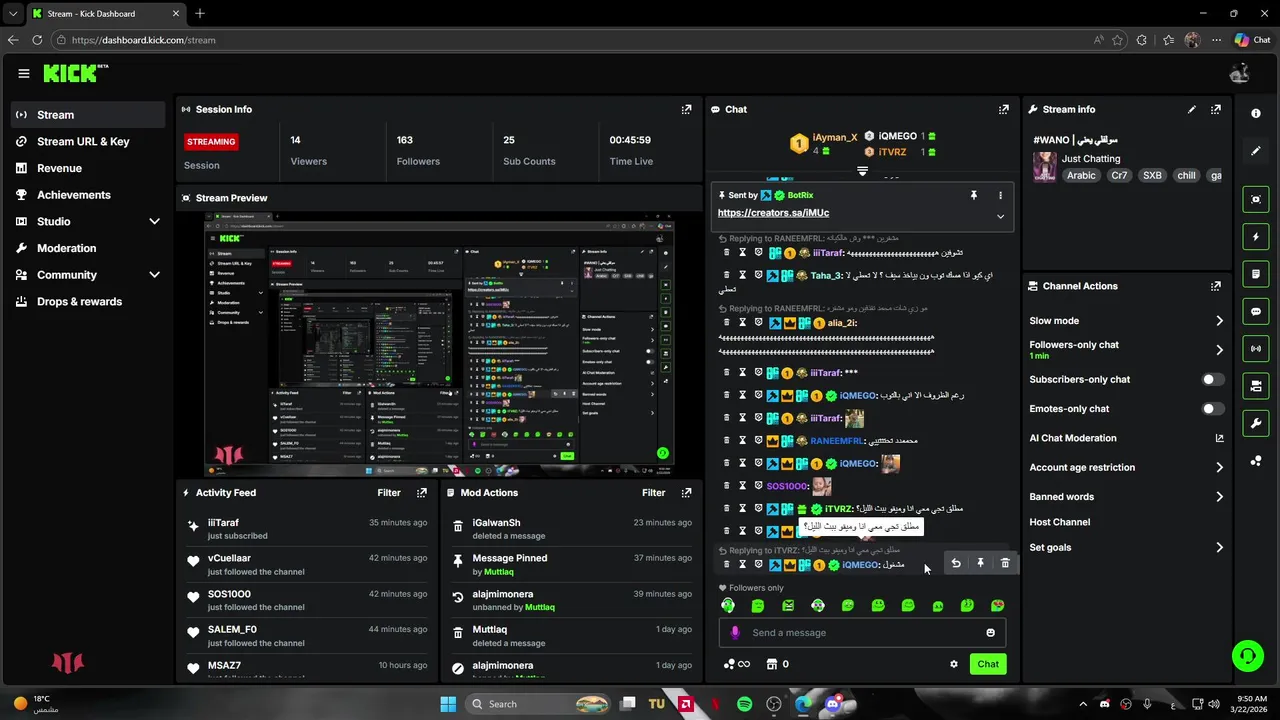This screenshot has width=1280, height=720.
Task: Toggle the wrench widget icon in the right sidebar
Action: 1256,423
